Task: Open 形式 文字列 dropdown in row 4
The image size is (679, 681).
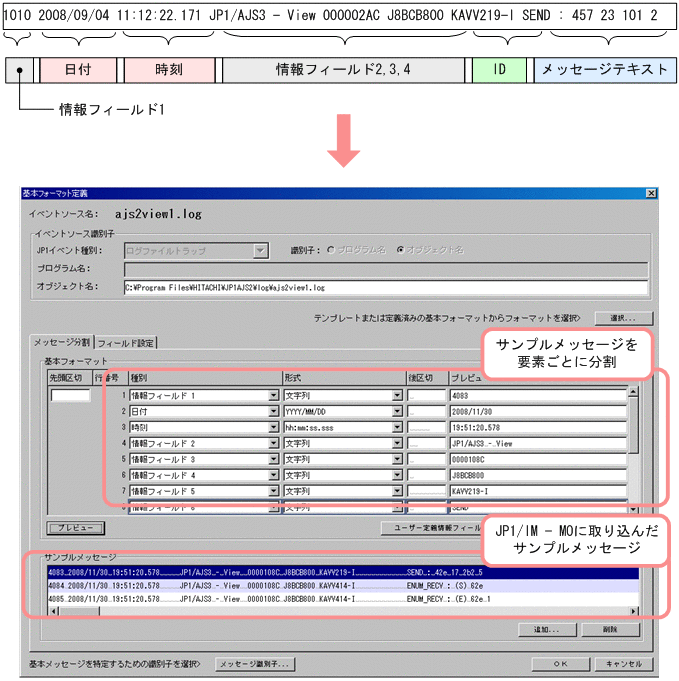Action: pyautogui.click(x=397, y=443)
